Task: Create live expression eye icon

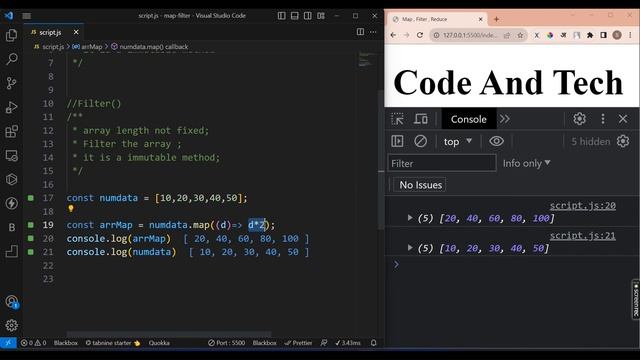Action: tap(496, 141)
